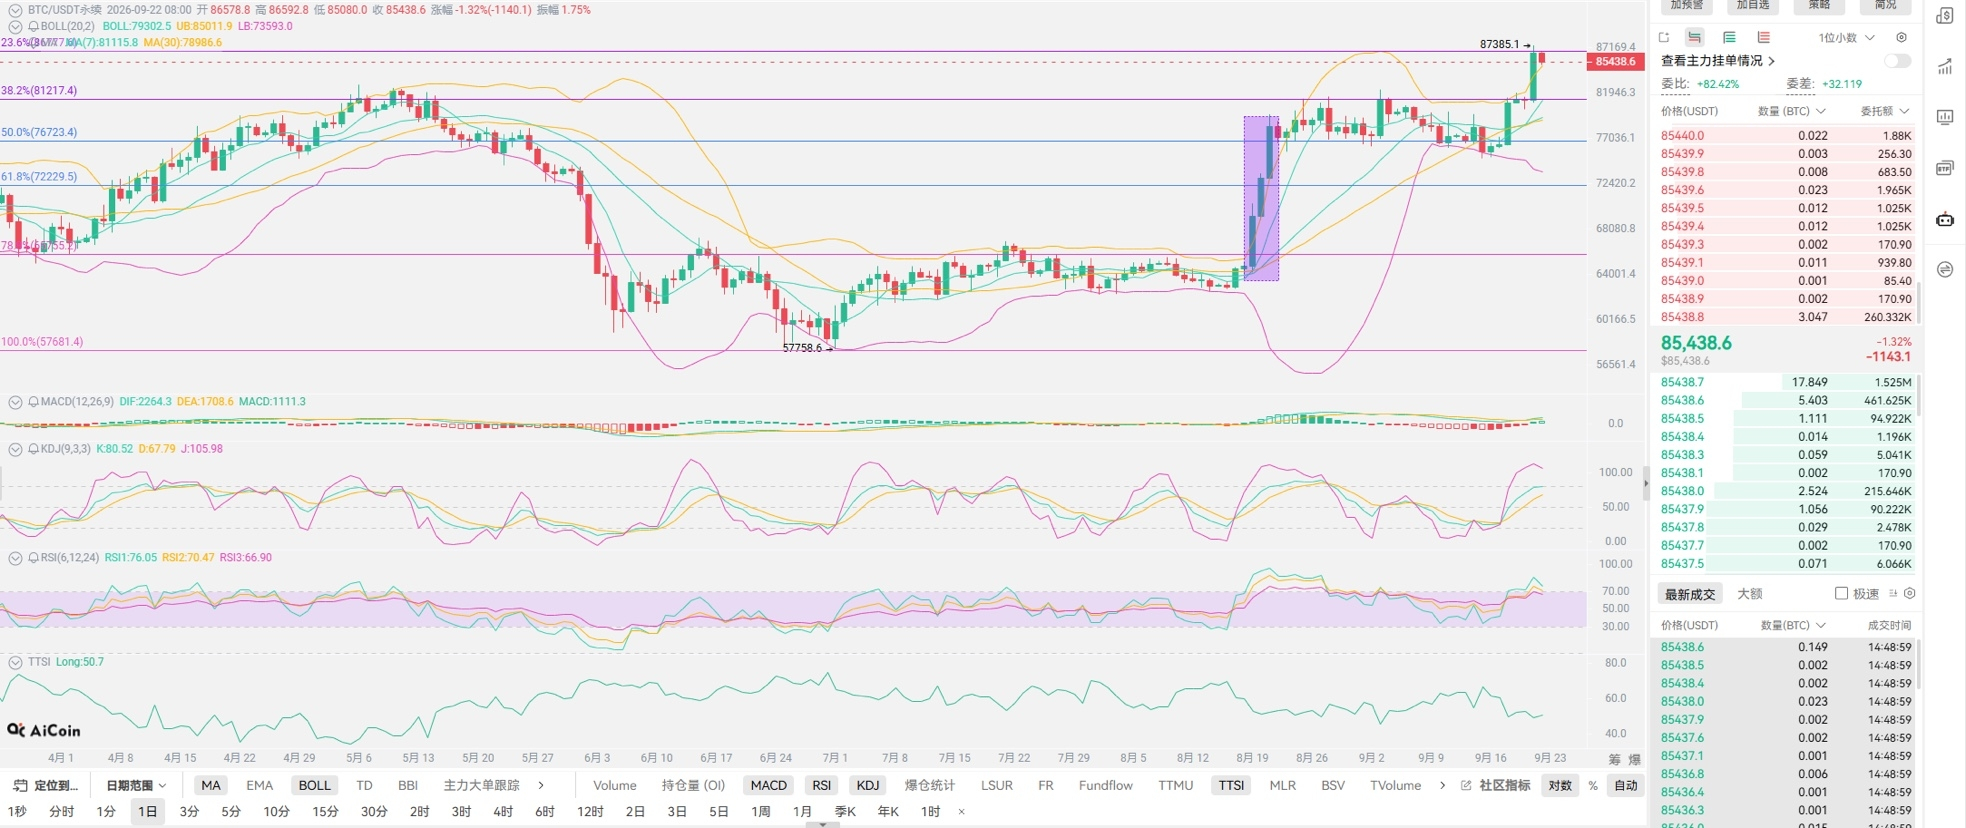This screenshot has height=828, width=1966.
Task: Open the 委托额 column dropdown
Action: point(1884,111)
